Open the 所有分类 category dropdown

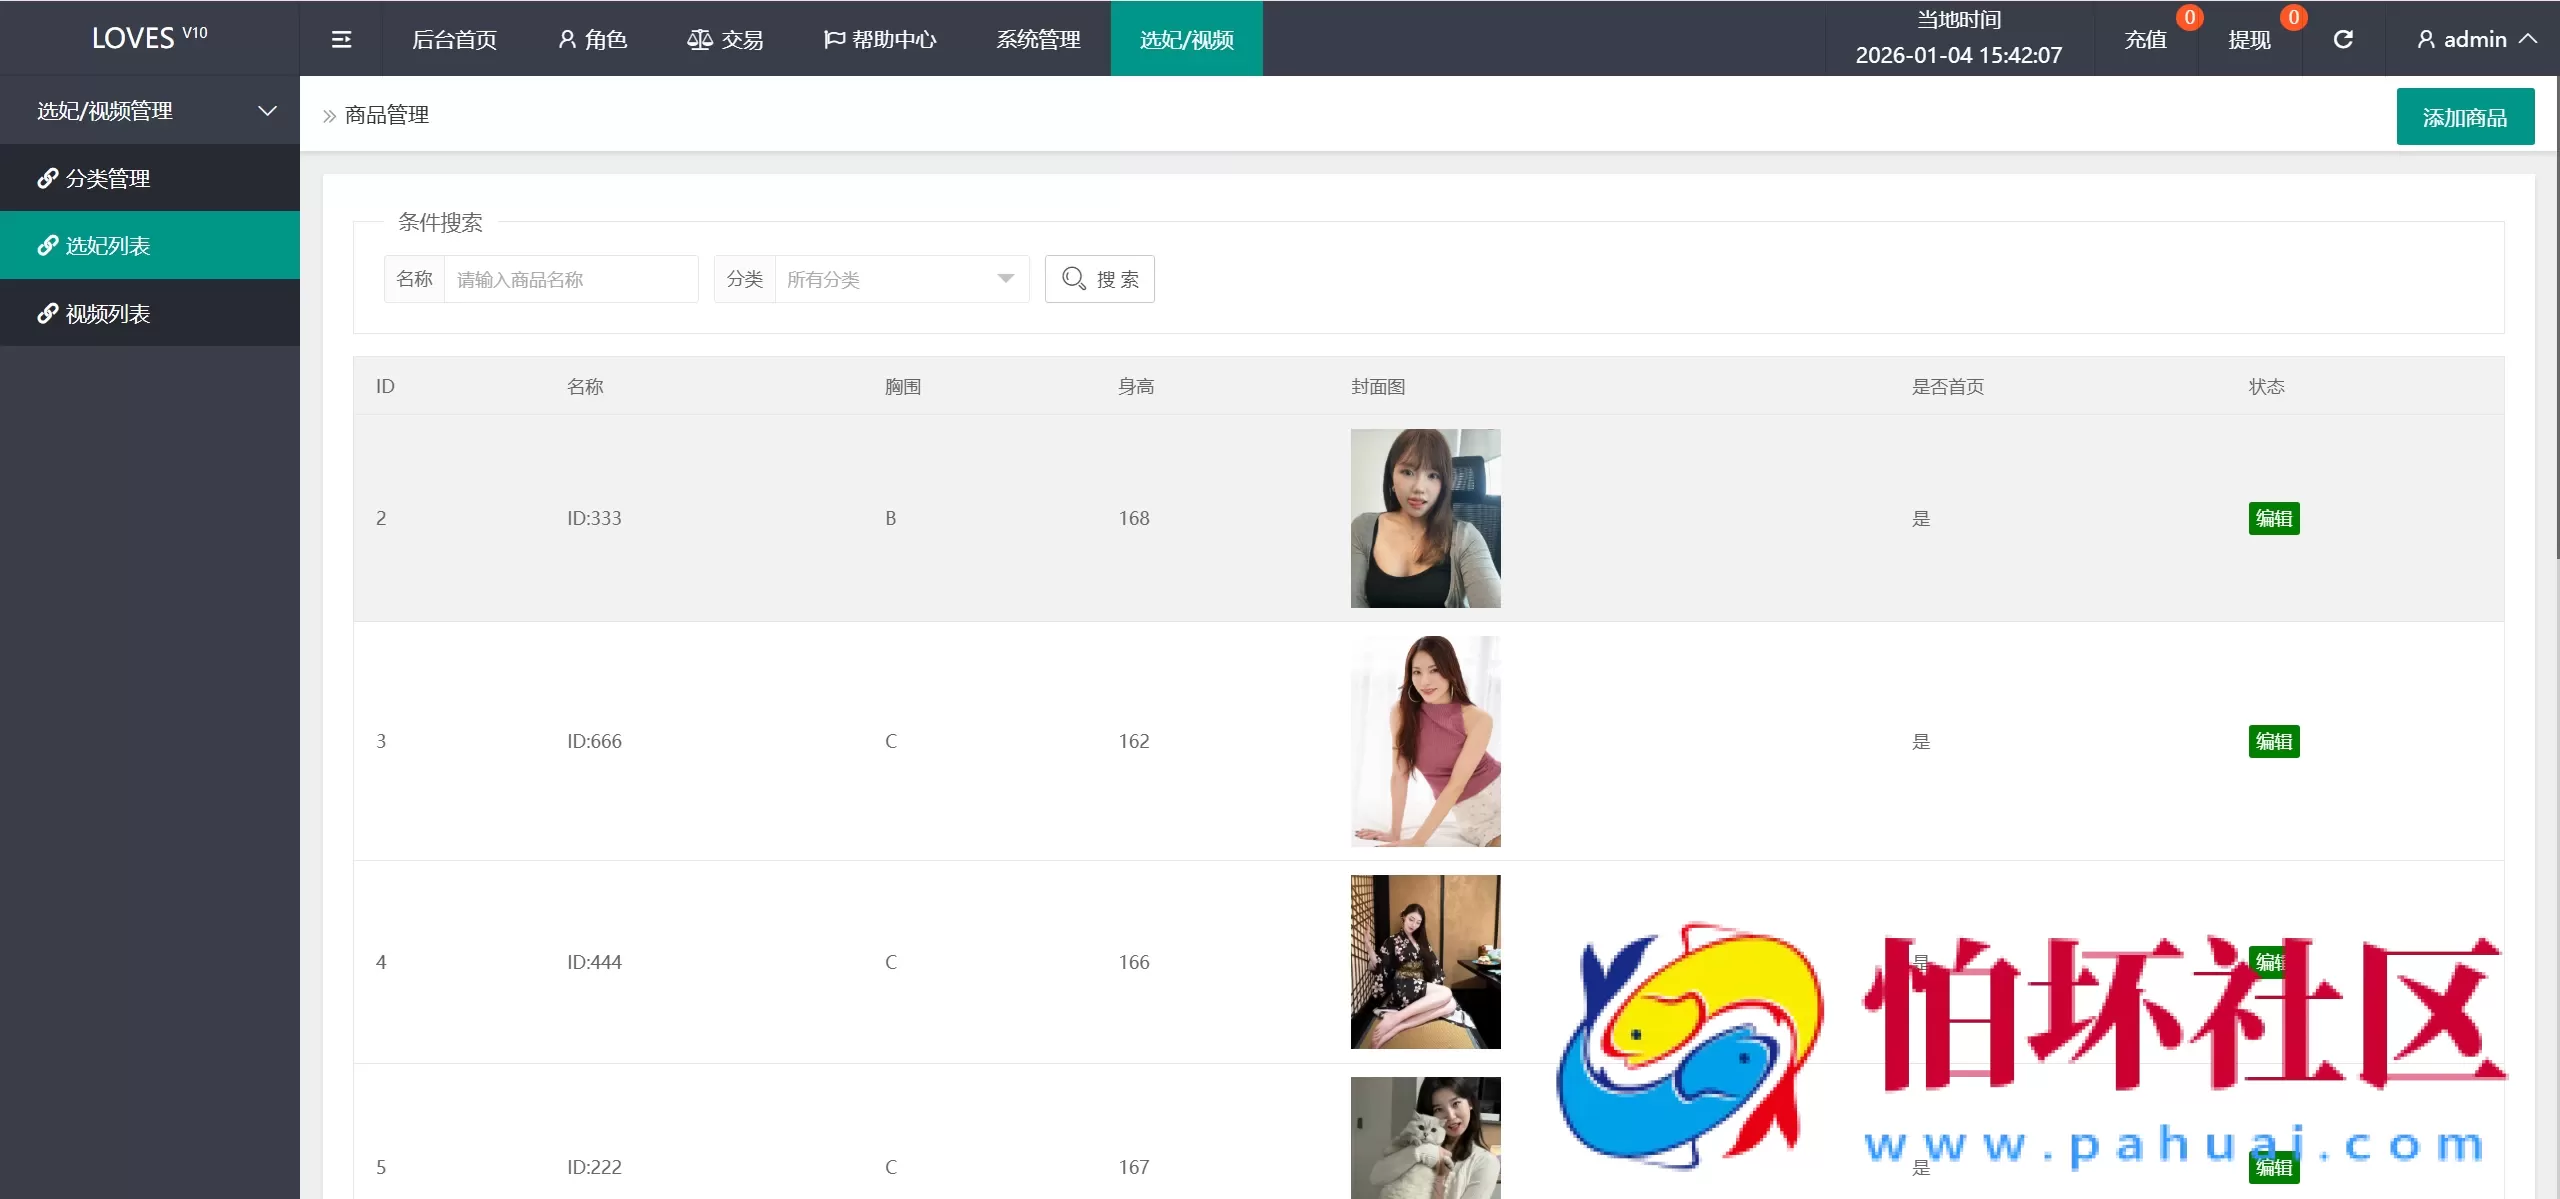tap(899, 279)
